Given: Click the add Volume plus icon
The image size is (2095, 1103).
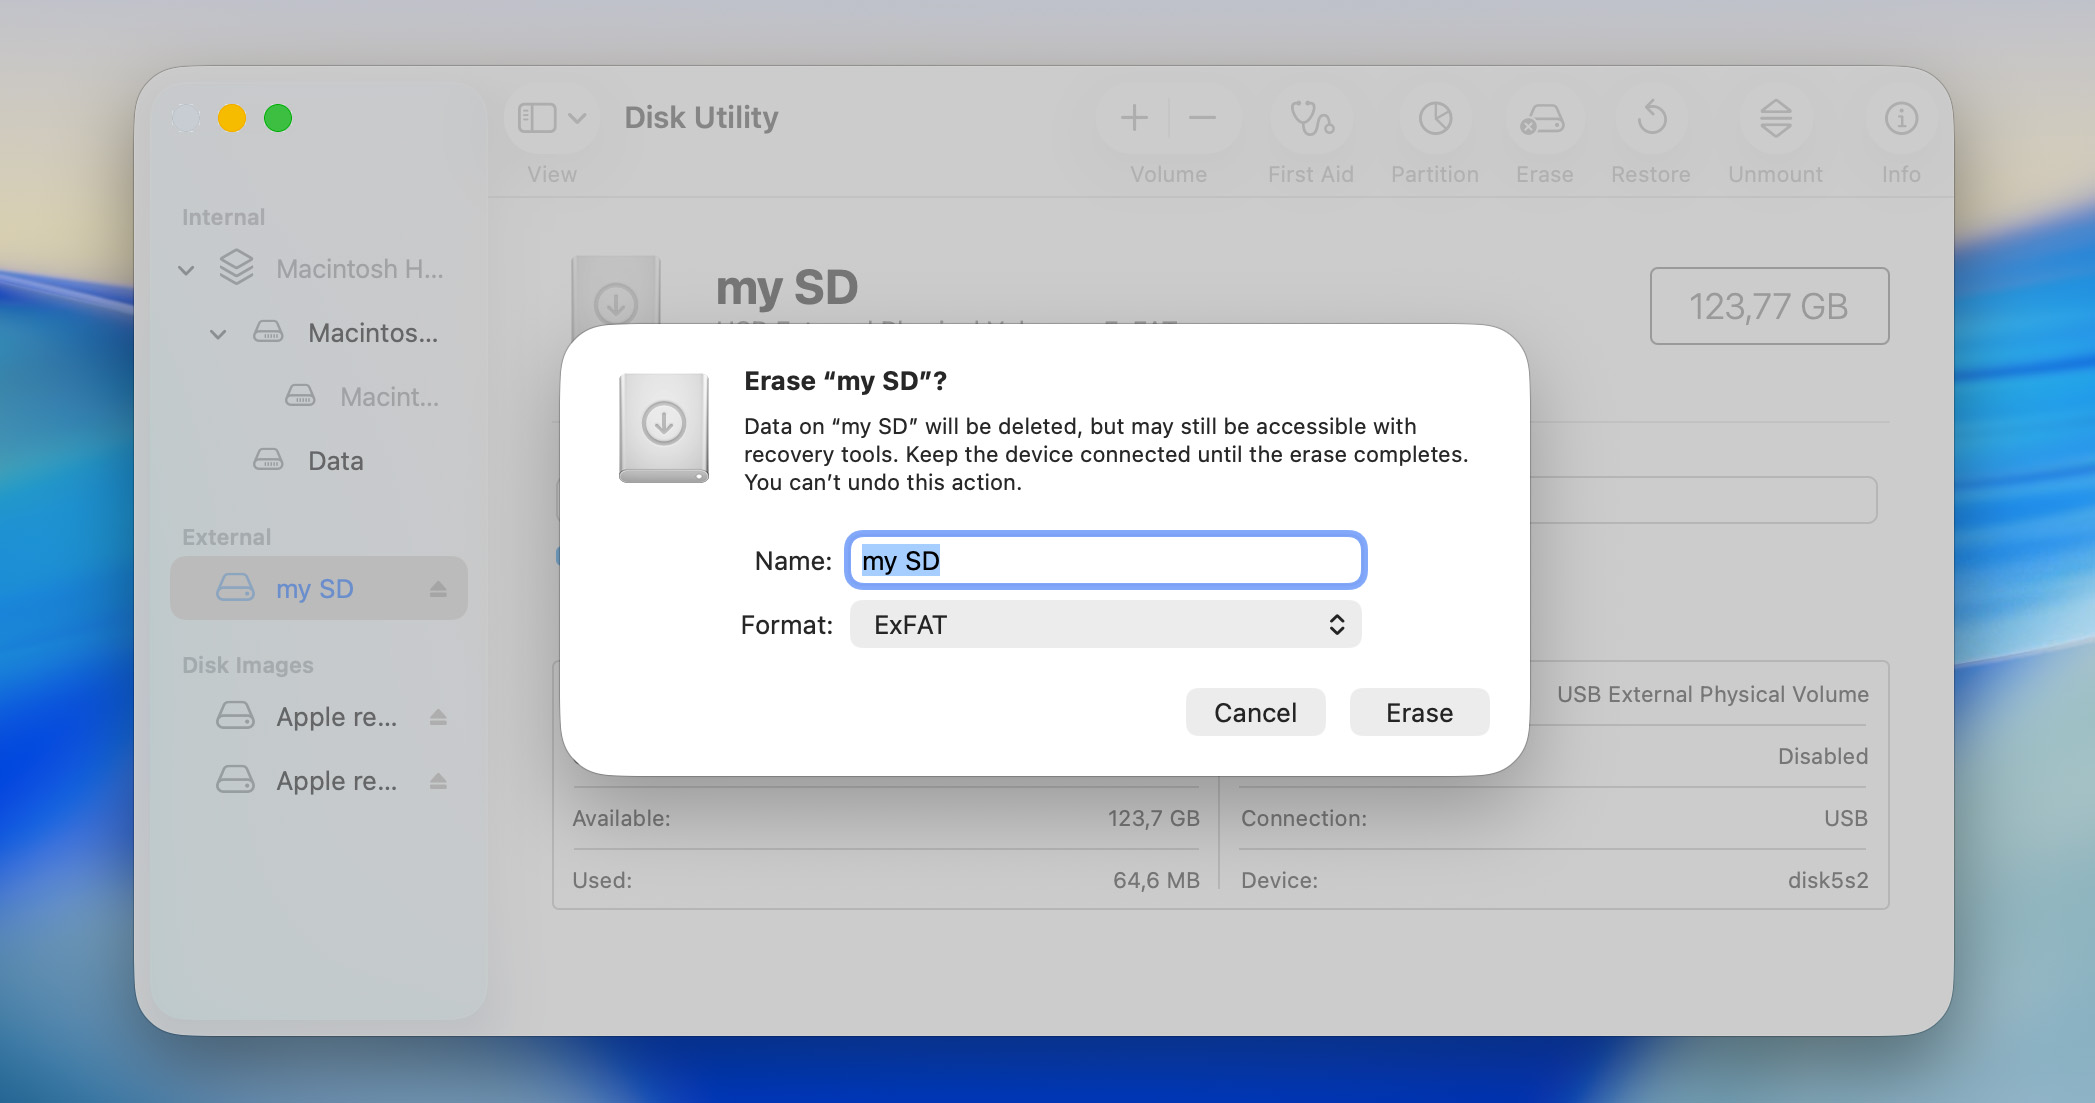Looking at the screenshot, I should (x=1134, y=118).
